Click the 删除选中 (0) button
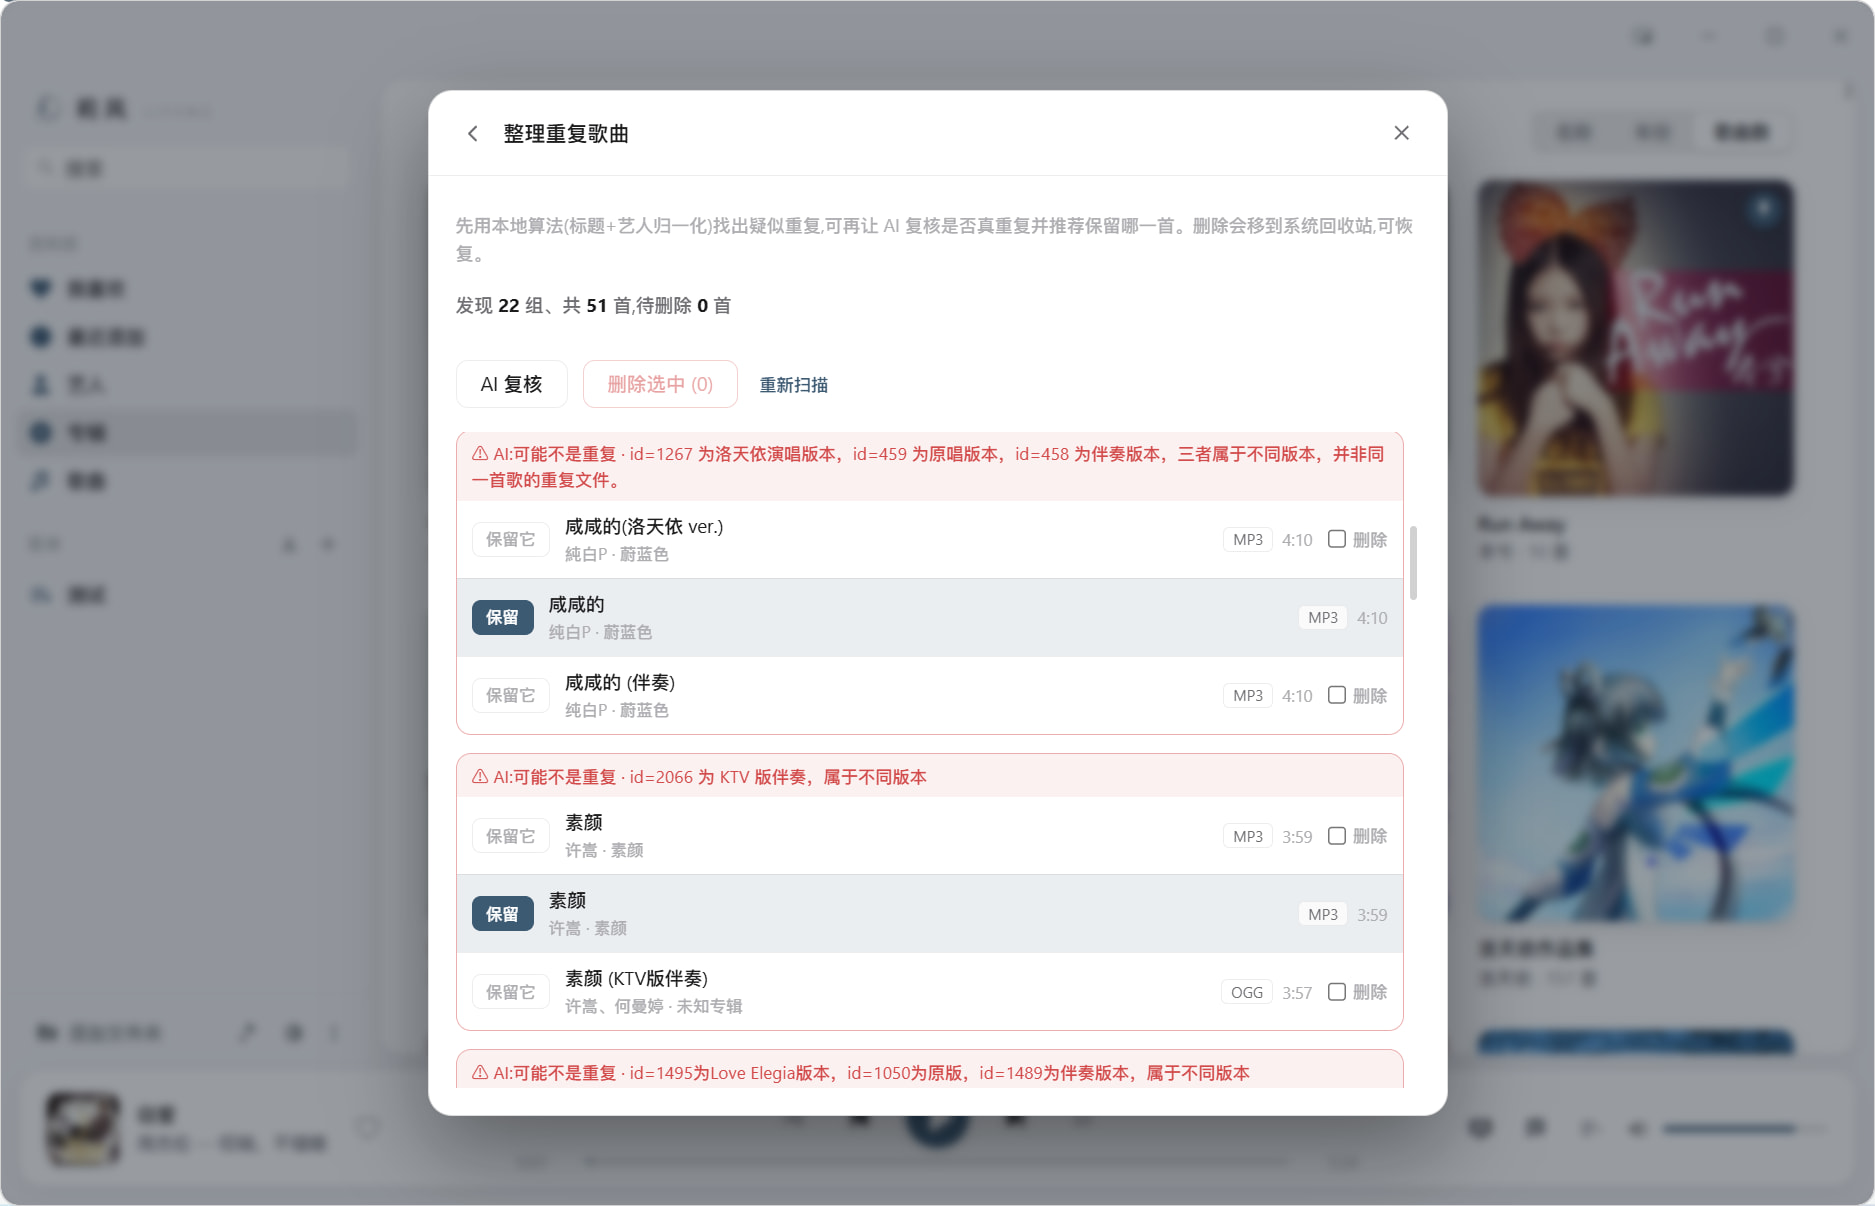Viewport: 1875px width, 1206px height. (660, 384)
